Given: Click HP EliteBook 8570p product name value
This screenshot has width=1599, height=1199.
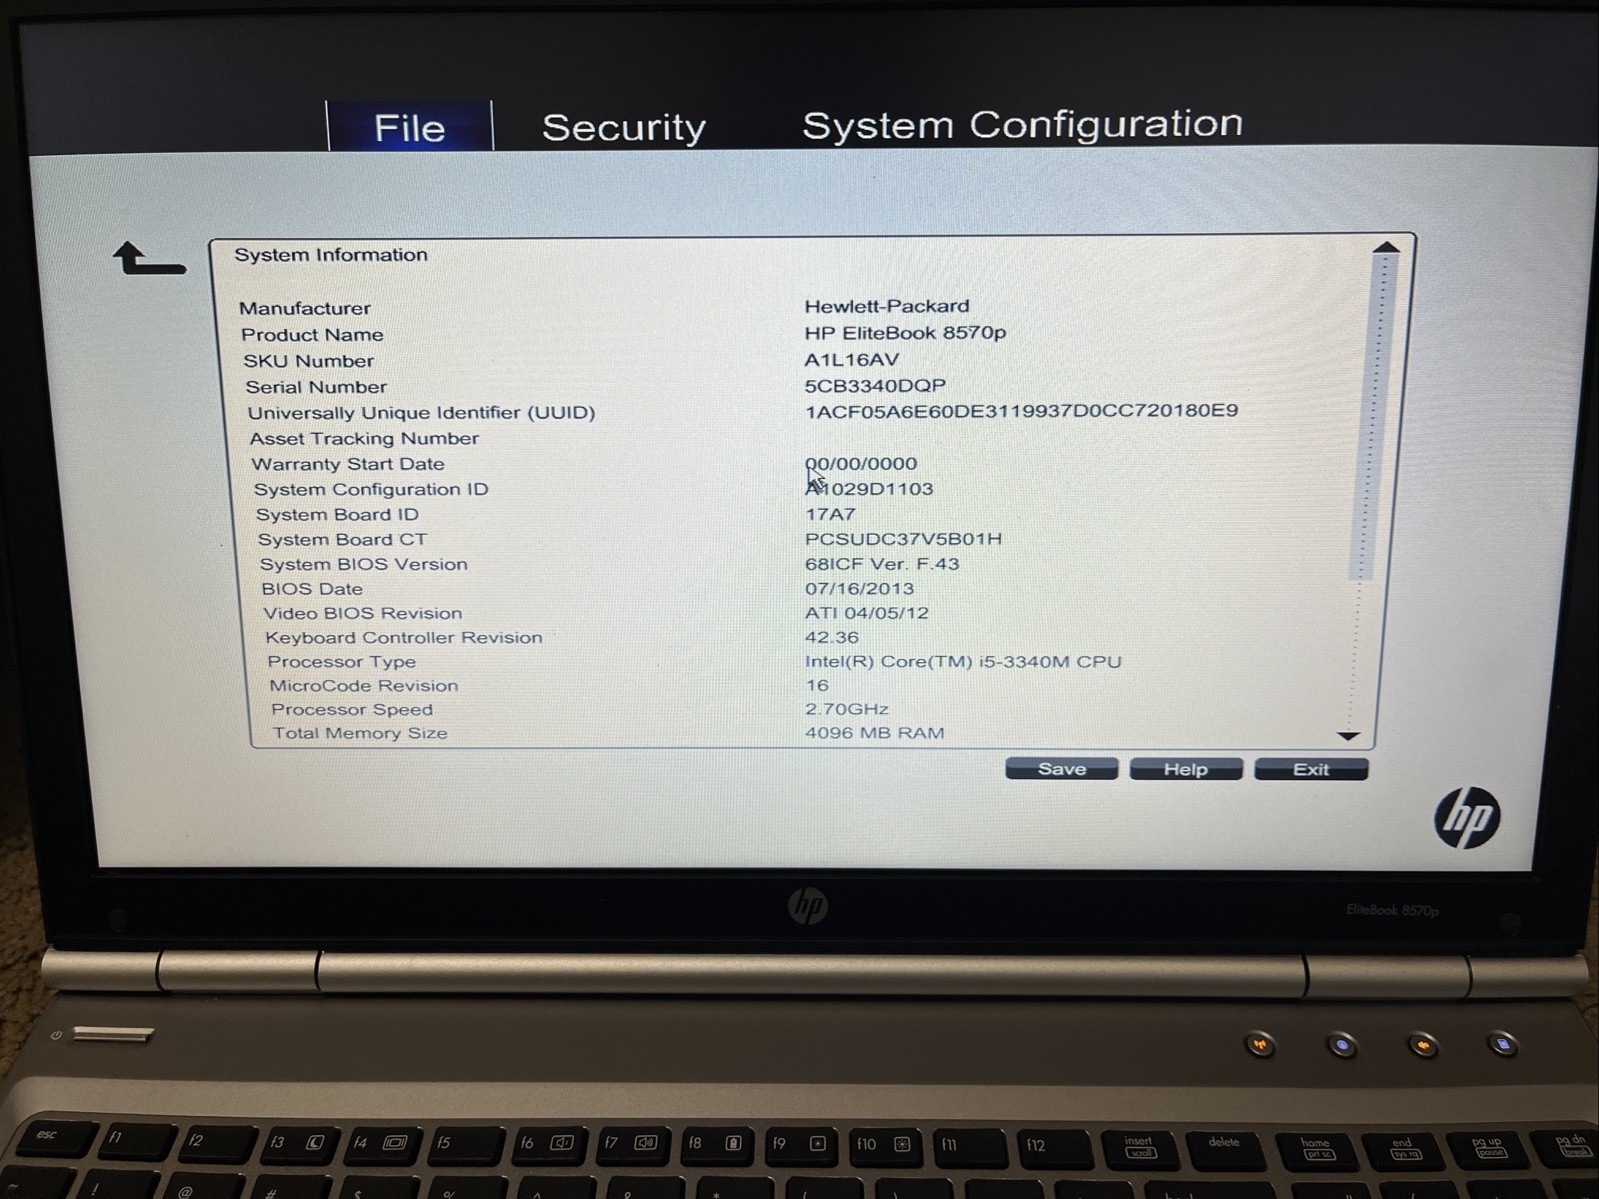Looking at the screenshot, I should point(905,333).
